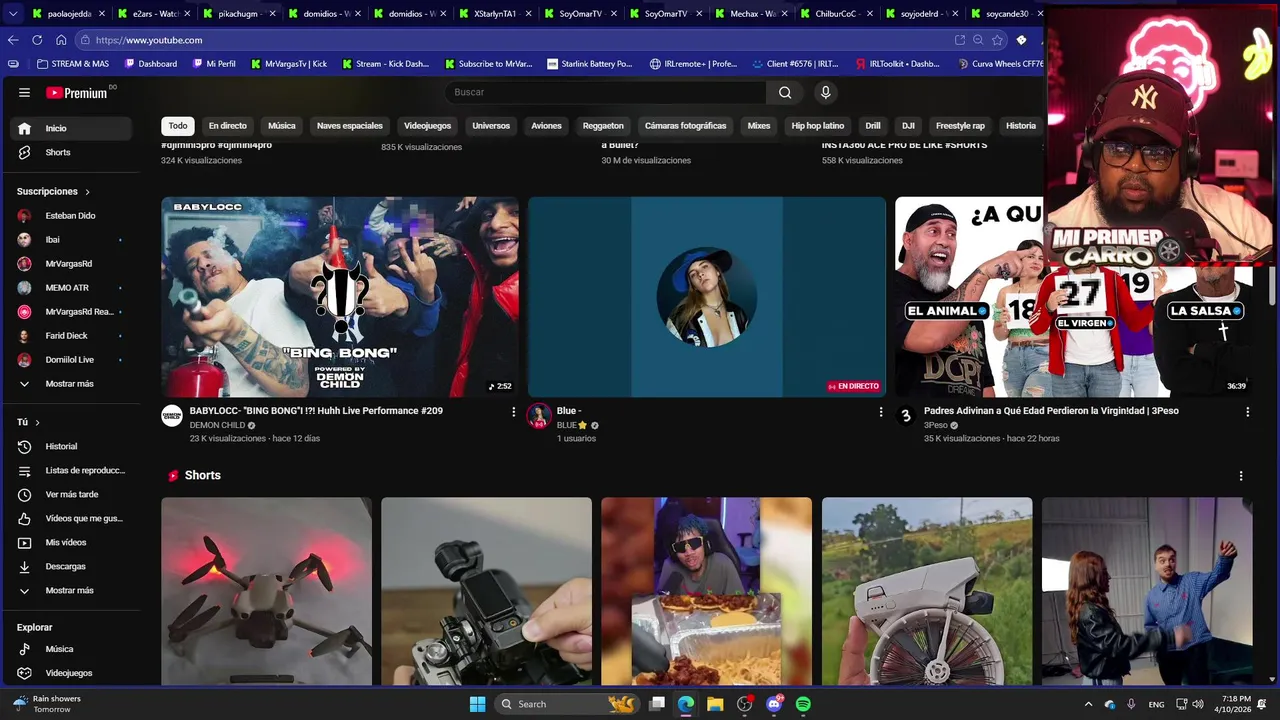Open the MEMO ATR subscription

71,288
